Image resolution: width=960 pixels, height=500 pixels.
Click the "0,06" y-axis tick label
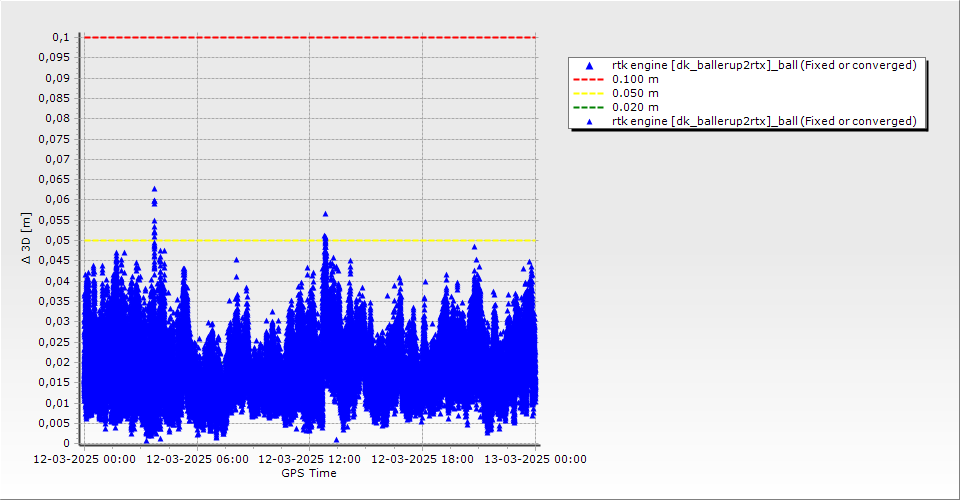58,200
